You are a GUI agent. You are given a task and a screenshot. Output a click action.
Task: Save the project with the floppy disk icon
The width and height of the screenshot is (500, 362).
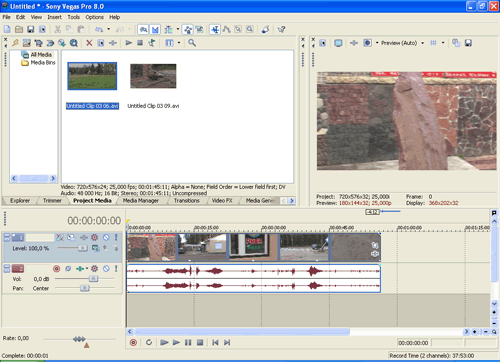[x=31, y=29]
